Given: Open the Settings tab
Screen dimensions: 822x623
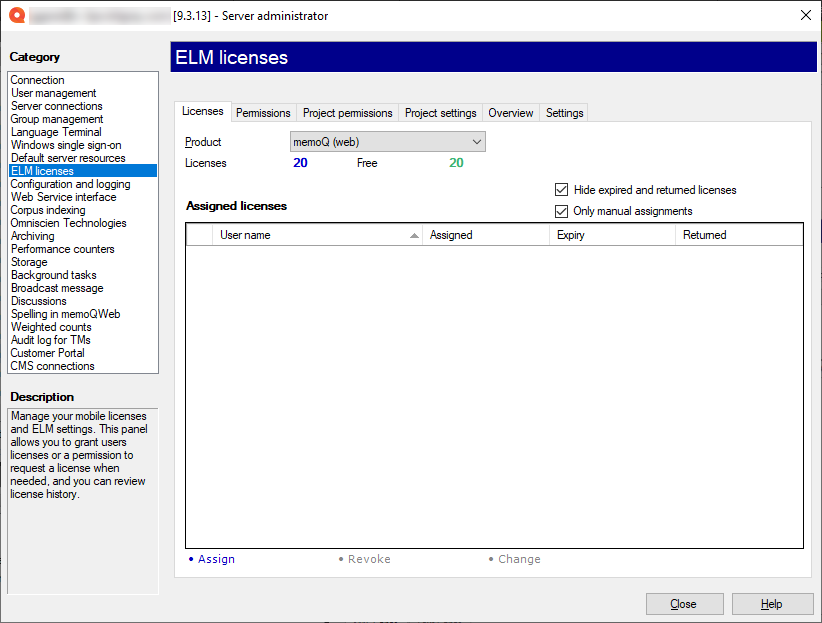Looking at the screenshot, I should [563, 112].
